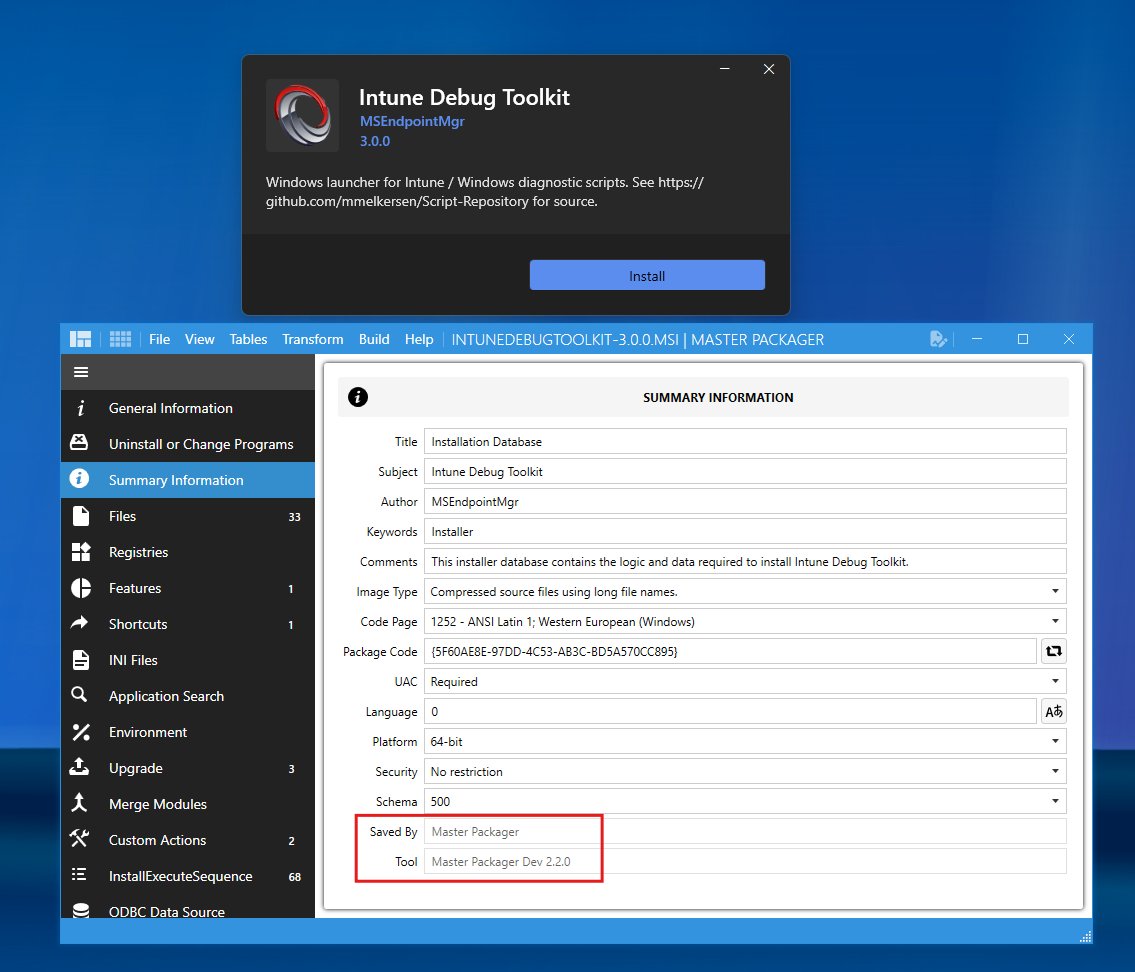Open the Image Type dropdown
Viewport: 1135px width, 972px height.
(745, 591)
